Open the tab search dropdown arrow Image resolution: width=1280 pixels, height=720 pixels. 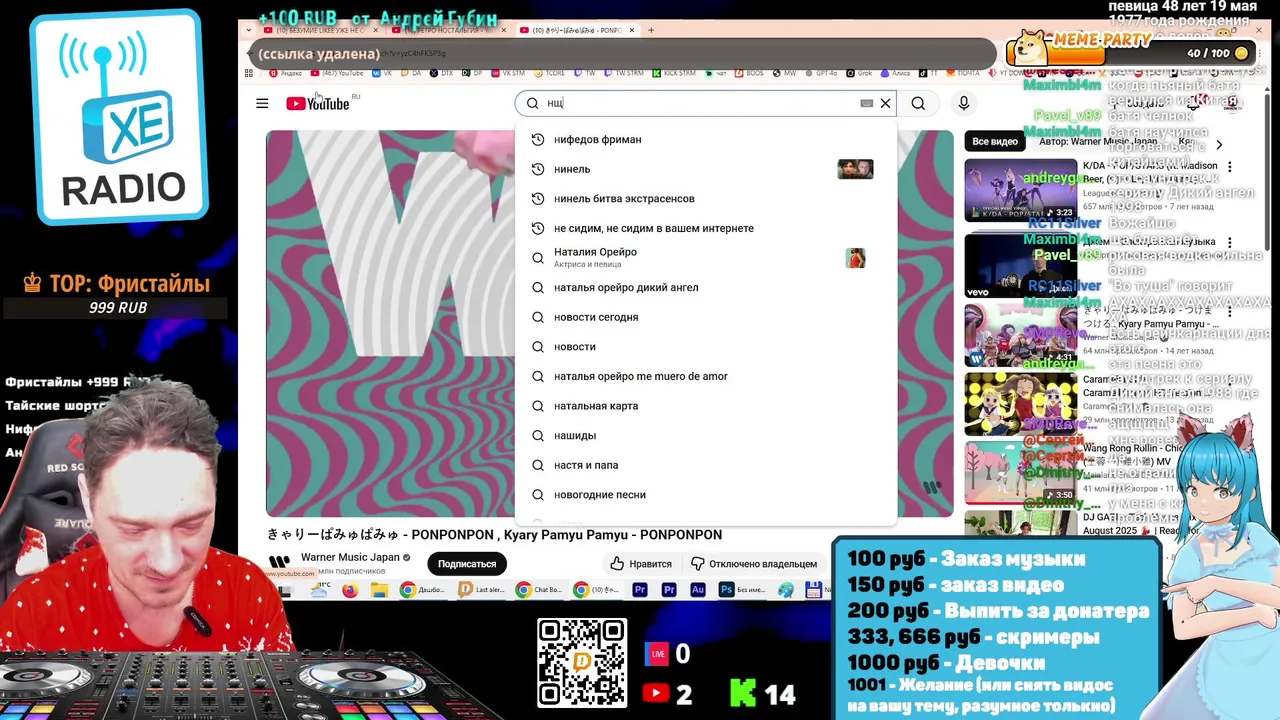click(250, 30)
